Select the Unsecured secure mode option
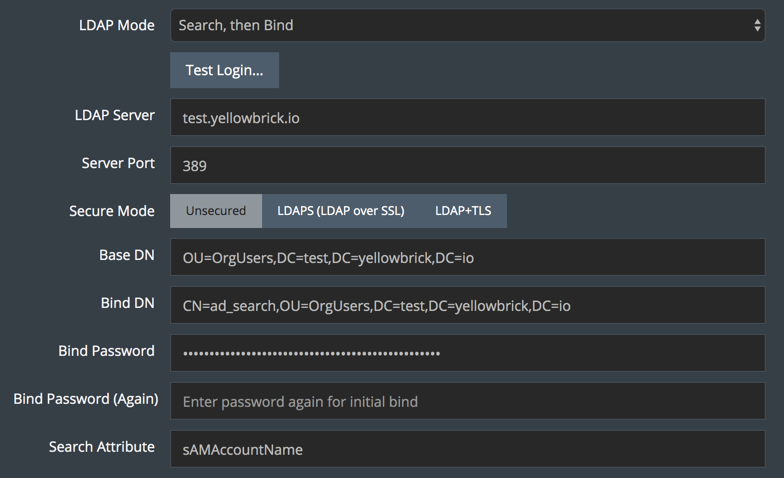 [216, 211]
